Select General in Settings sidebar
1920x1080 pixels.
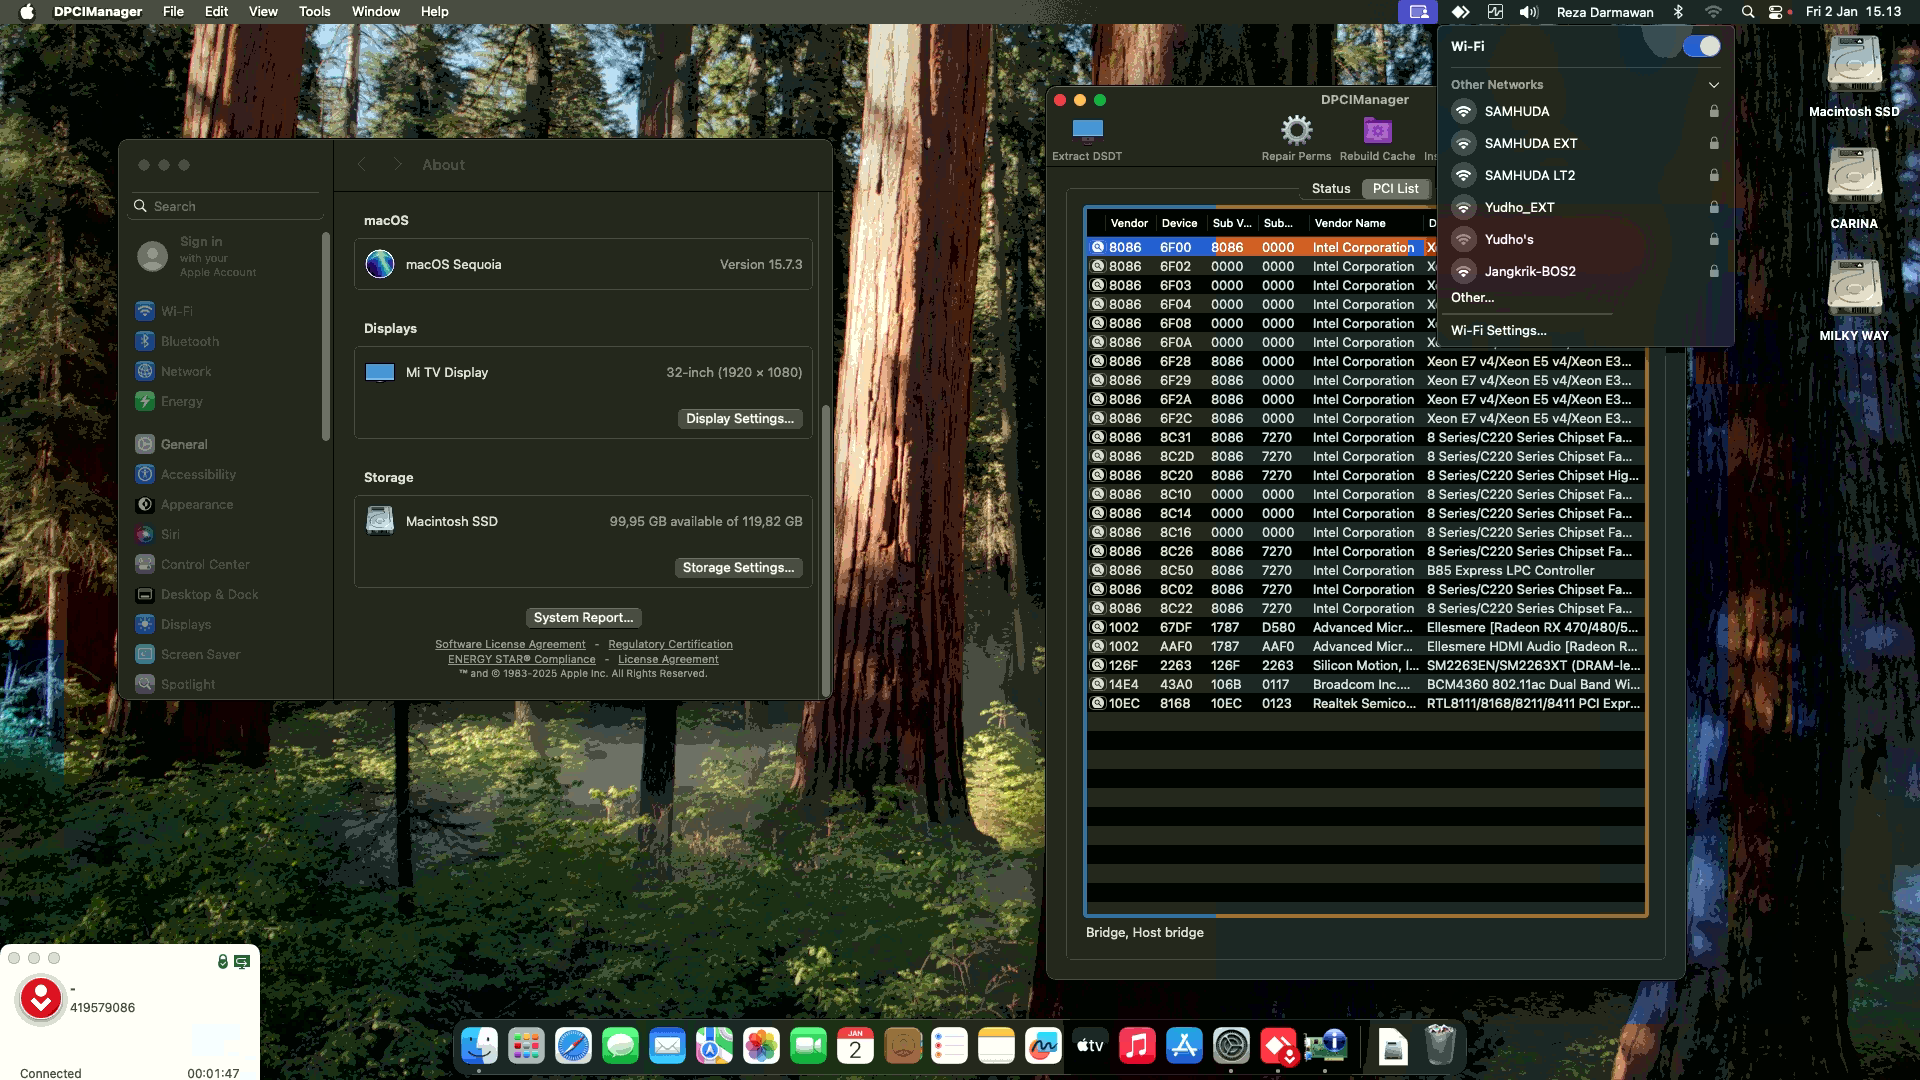227,444
